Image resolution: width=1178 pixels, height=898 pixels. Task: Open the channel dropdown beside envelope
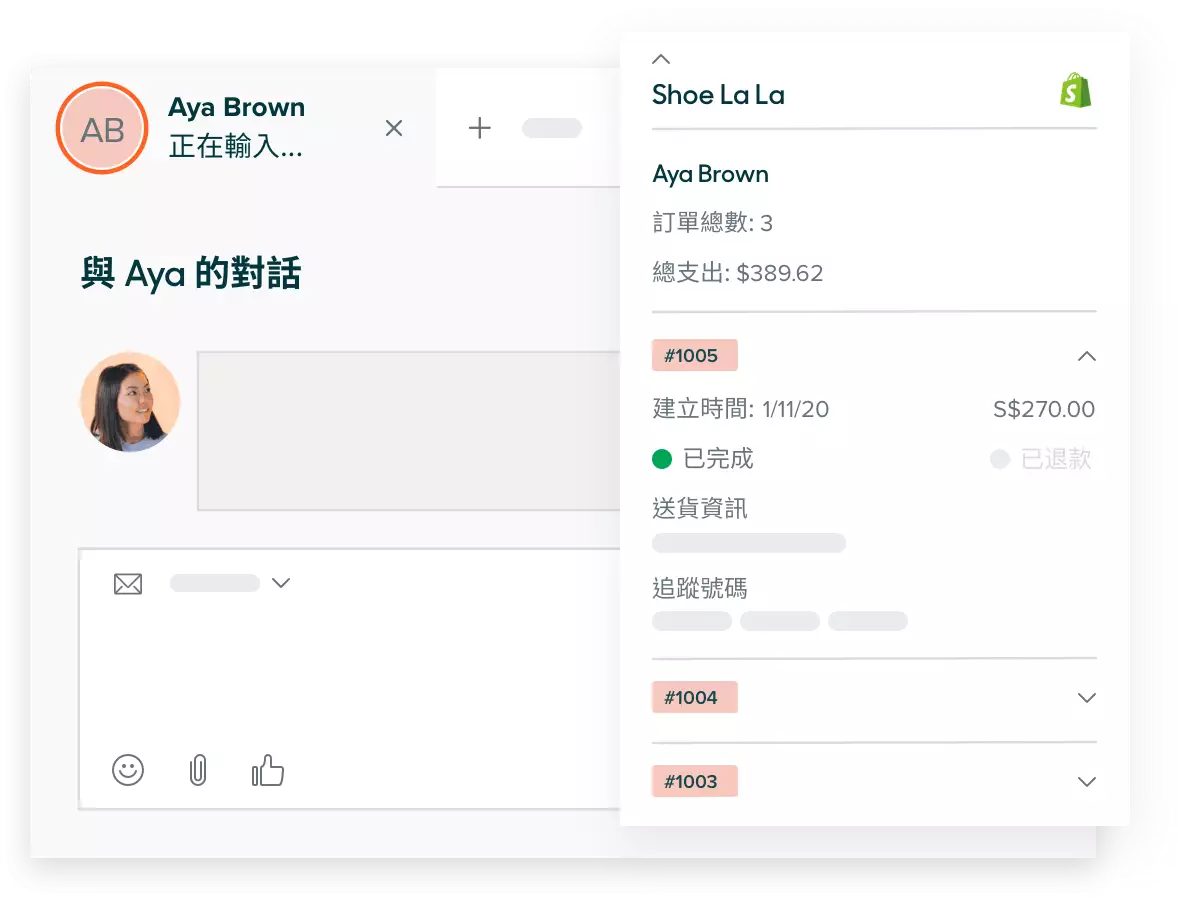click(281, 583)
